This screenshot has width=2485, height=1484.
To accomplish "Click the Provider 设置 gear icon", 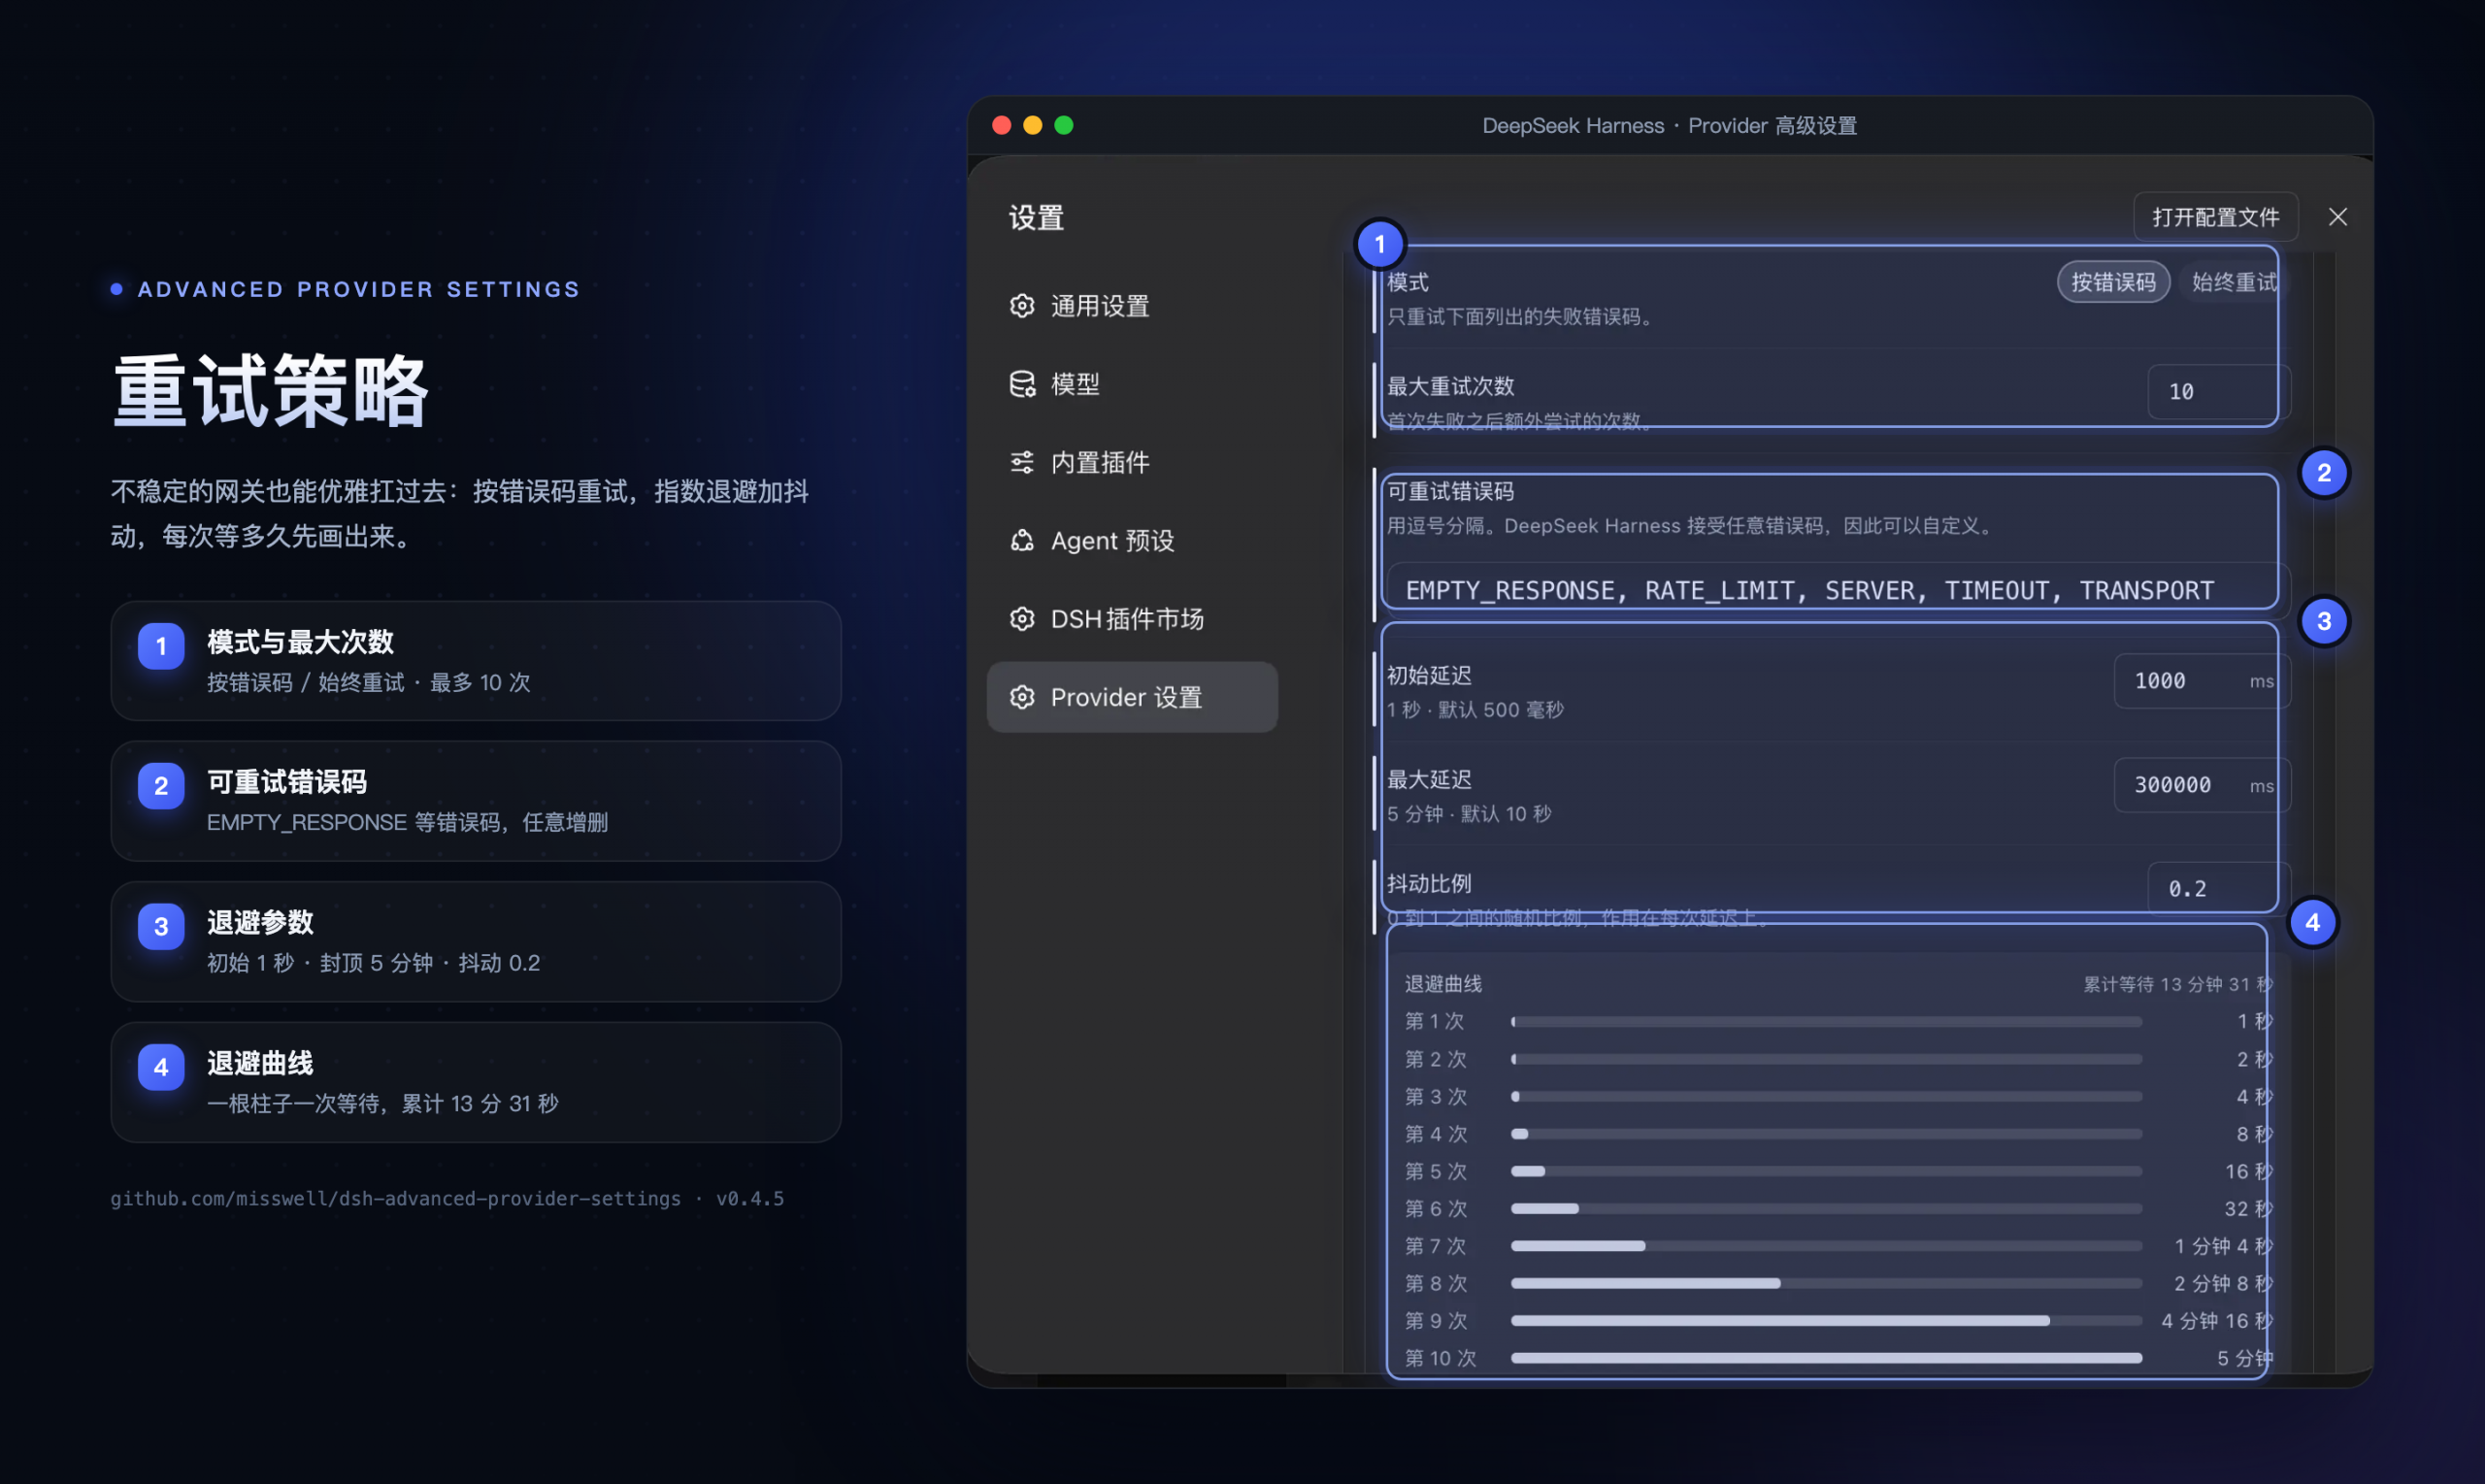I will point(1022,697).
